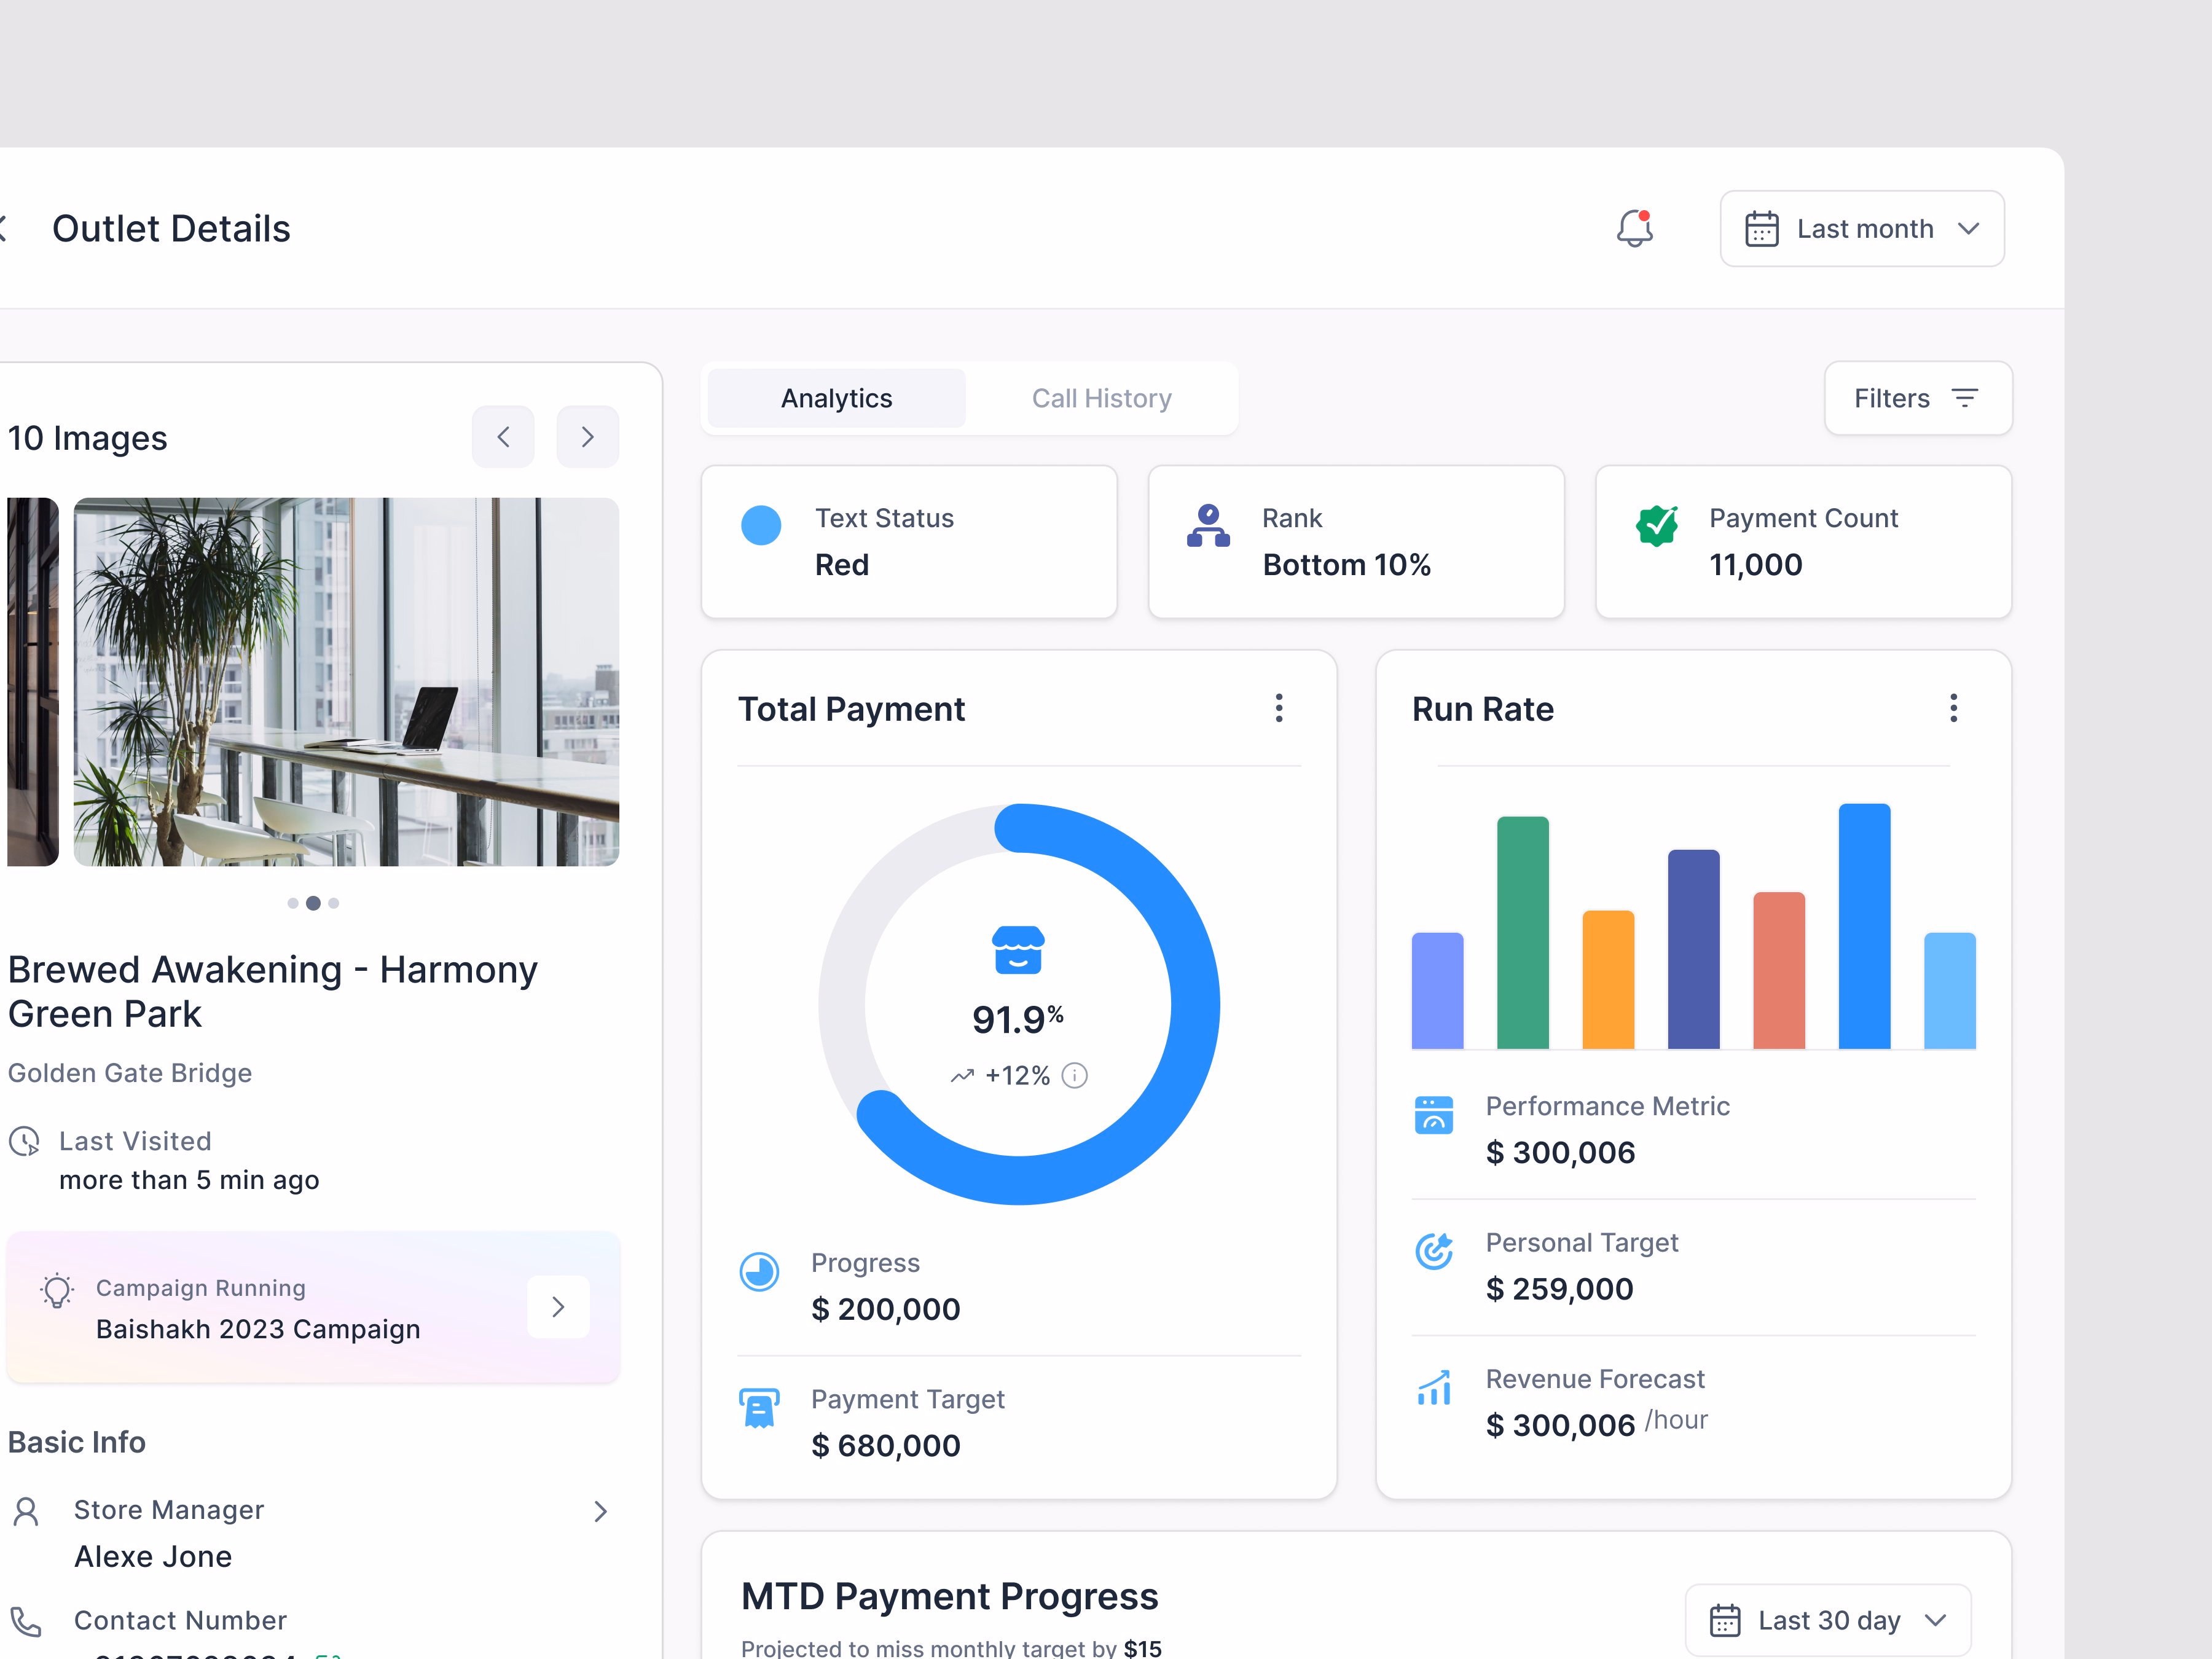This screenshot has height=1659, width=2212.
Task: Click the Payment Target receipt icon
Action: (759, 1408)
